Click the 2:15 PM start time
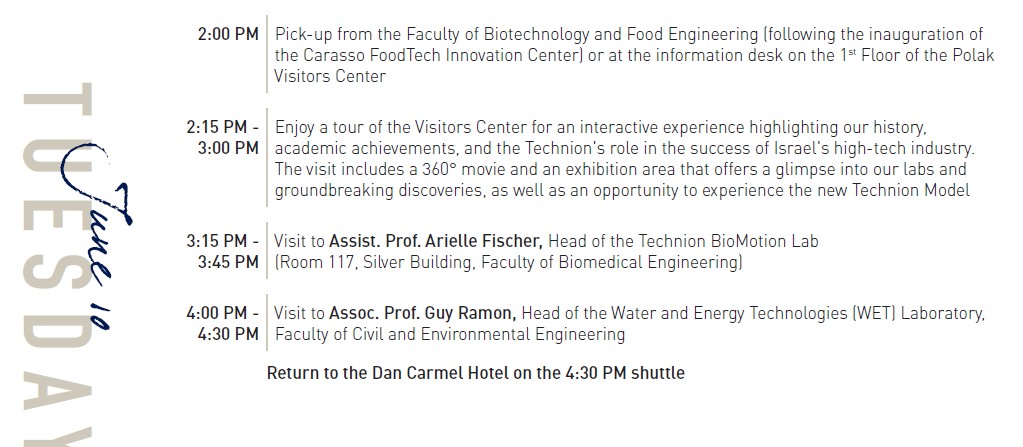 pos(223,128)
